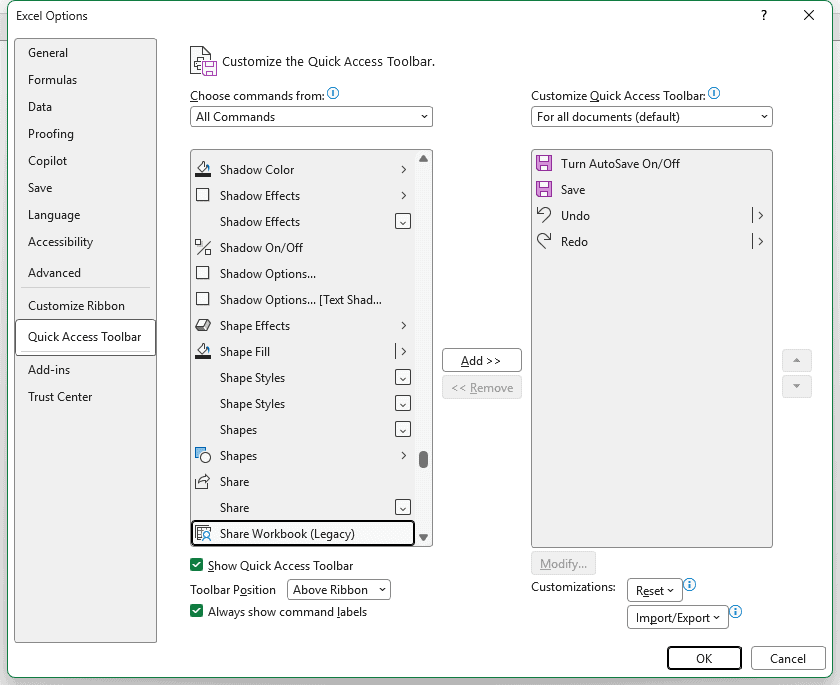Click the commands list scrollbar thumb
Image resolution: width=840 pixels, height=685 pixels.
[423, 459]
